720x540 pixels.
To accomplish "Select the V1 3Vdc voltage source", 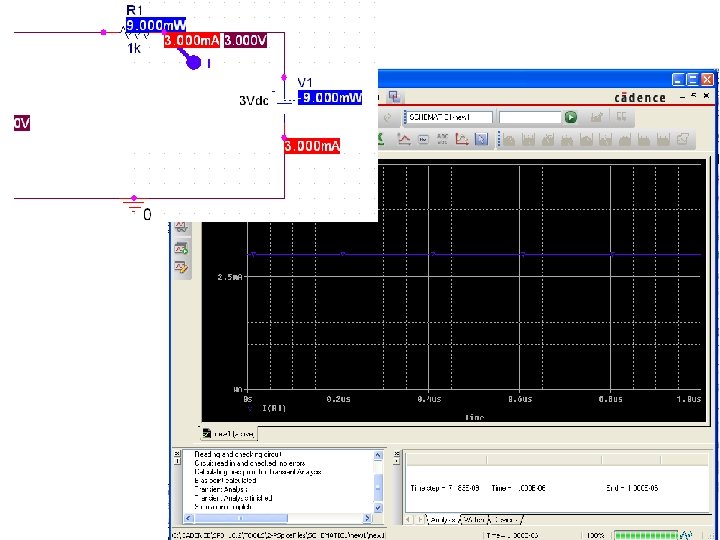I will click(285, 100).
